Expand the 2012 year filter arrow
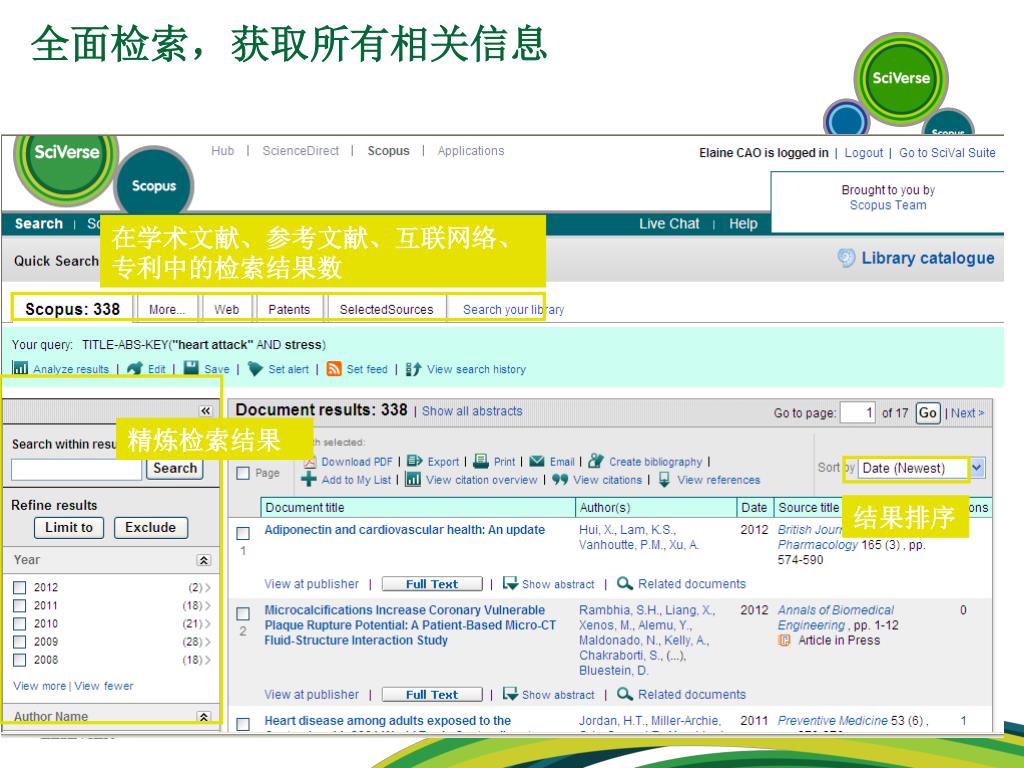 [208, 587]
